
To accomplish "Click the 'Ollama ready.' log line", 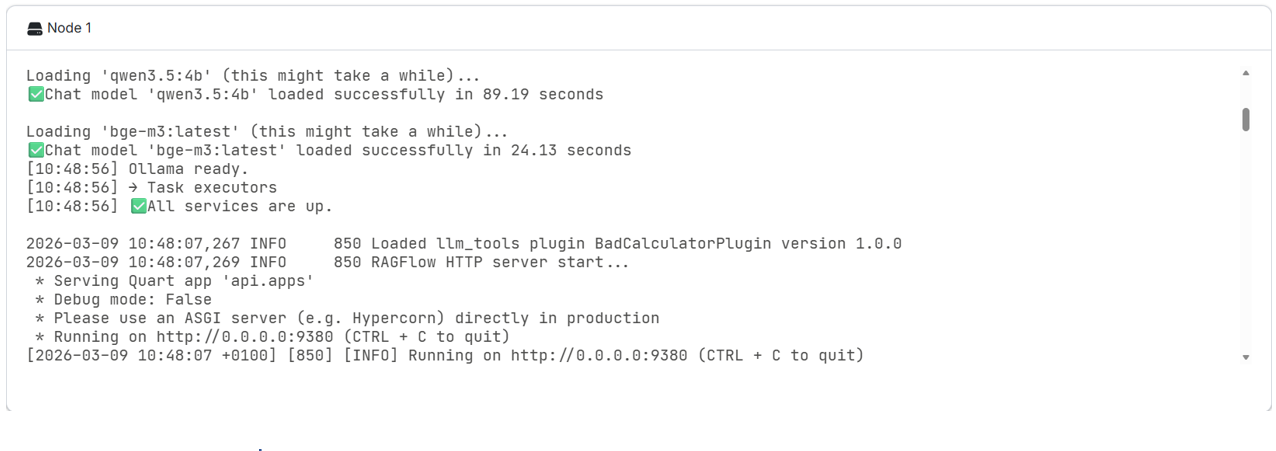I will point(188,169).
